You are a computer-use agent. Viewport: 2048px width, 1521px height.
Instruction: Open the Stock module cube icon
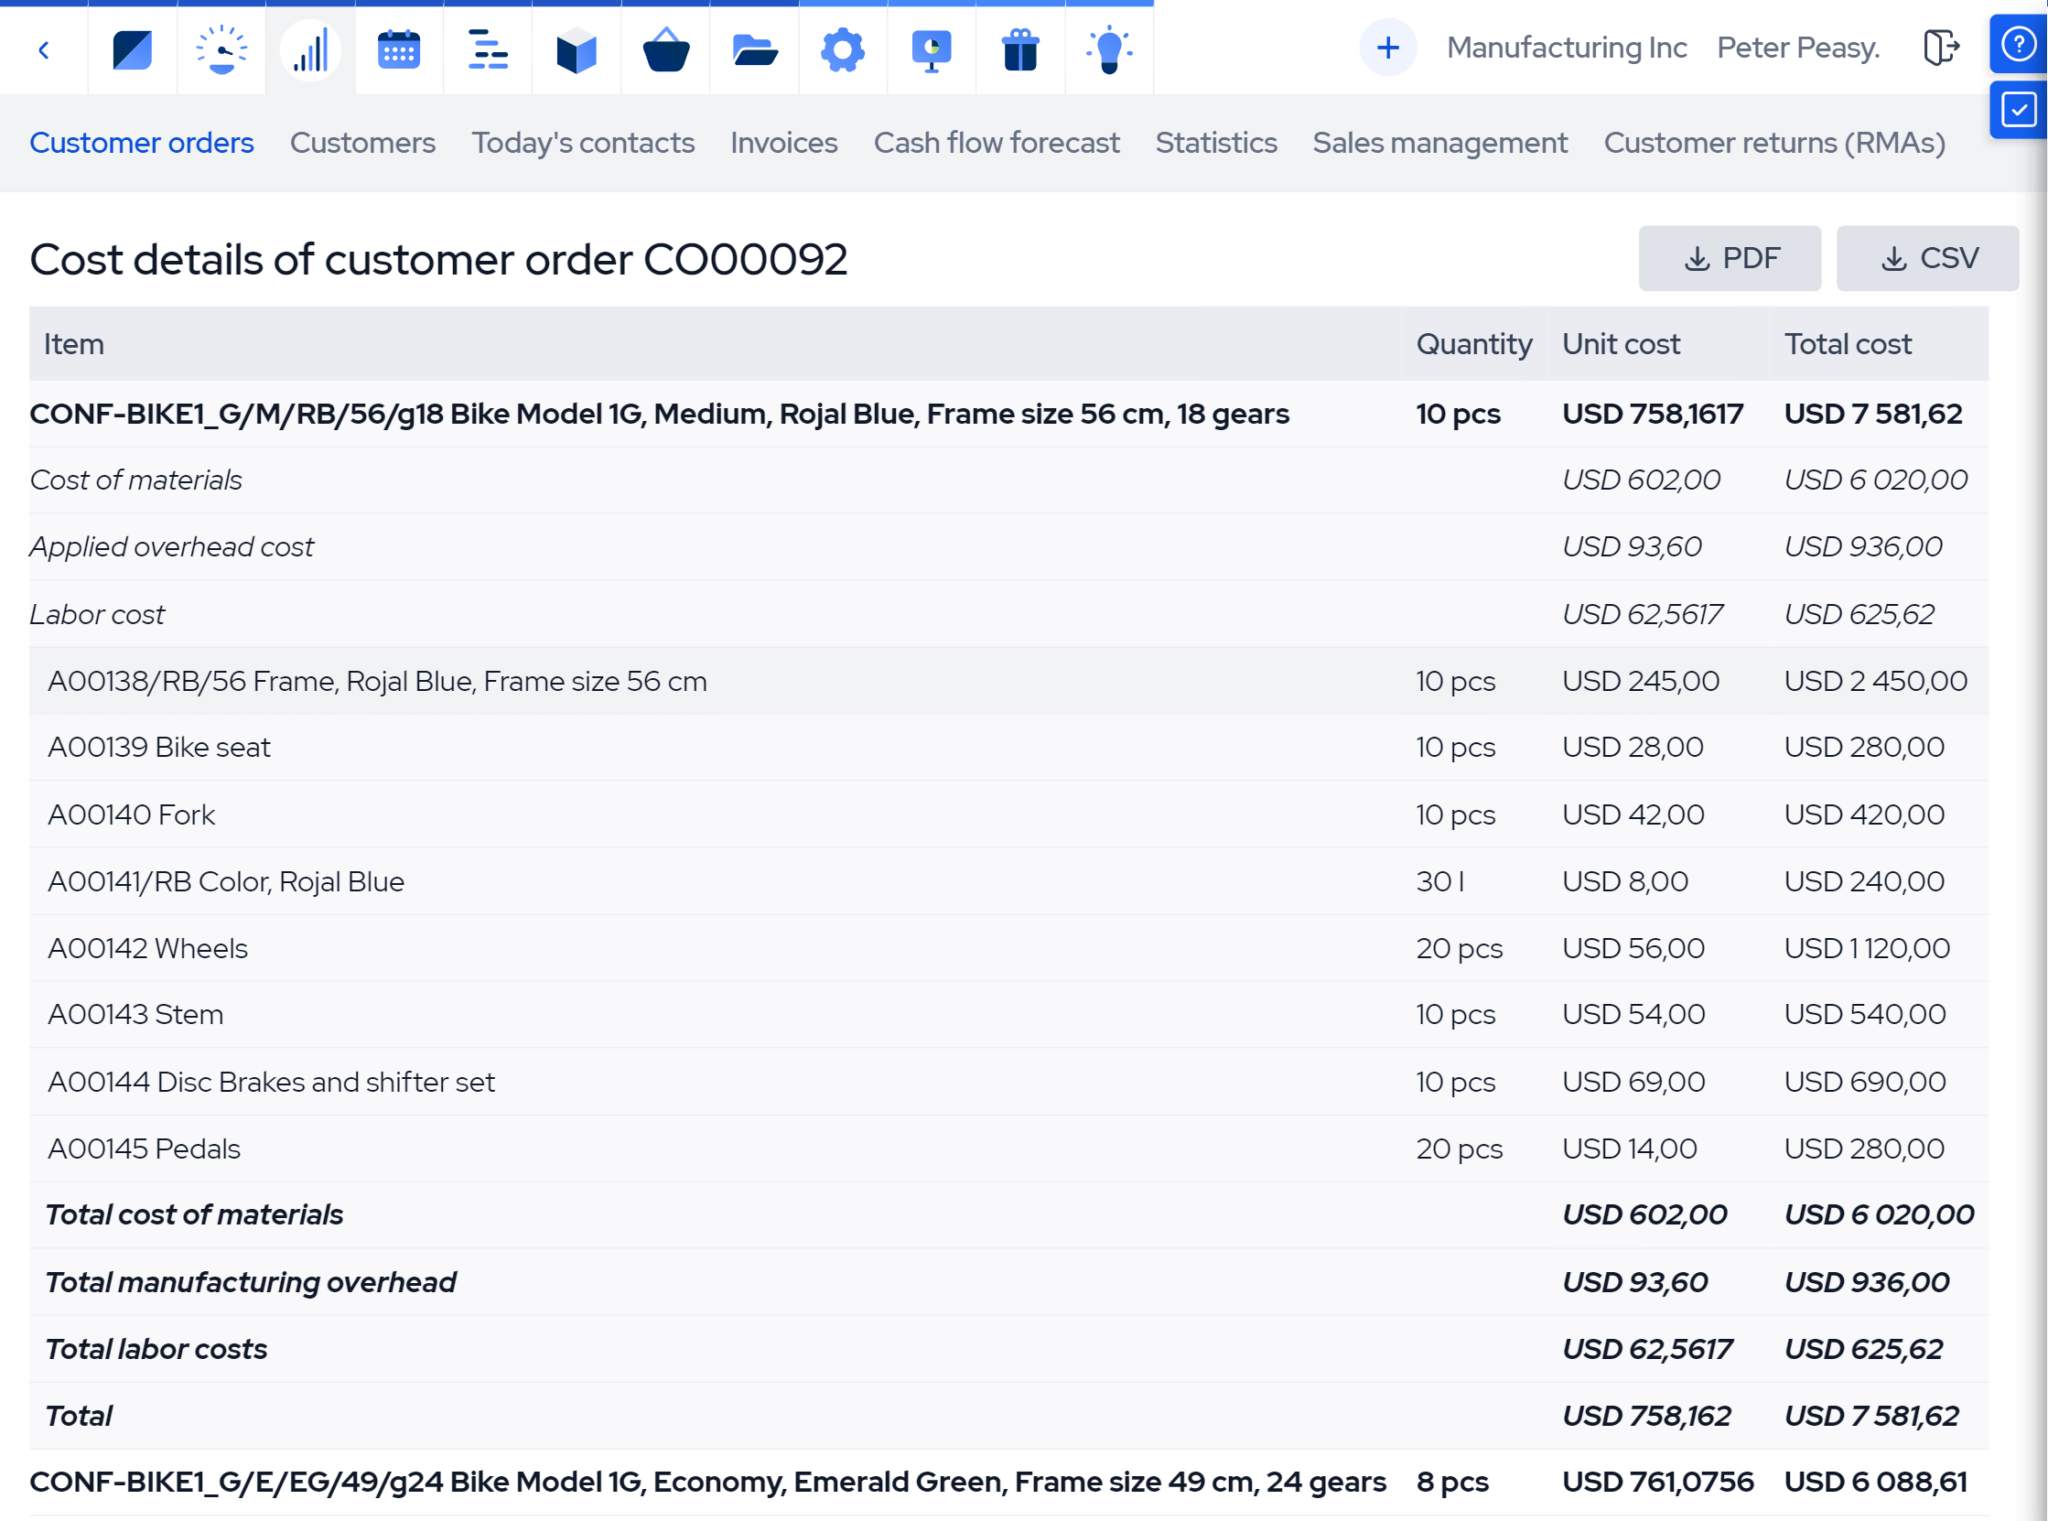pyautogui.click(x=576, y=48)
